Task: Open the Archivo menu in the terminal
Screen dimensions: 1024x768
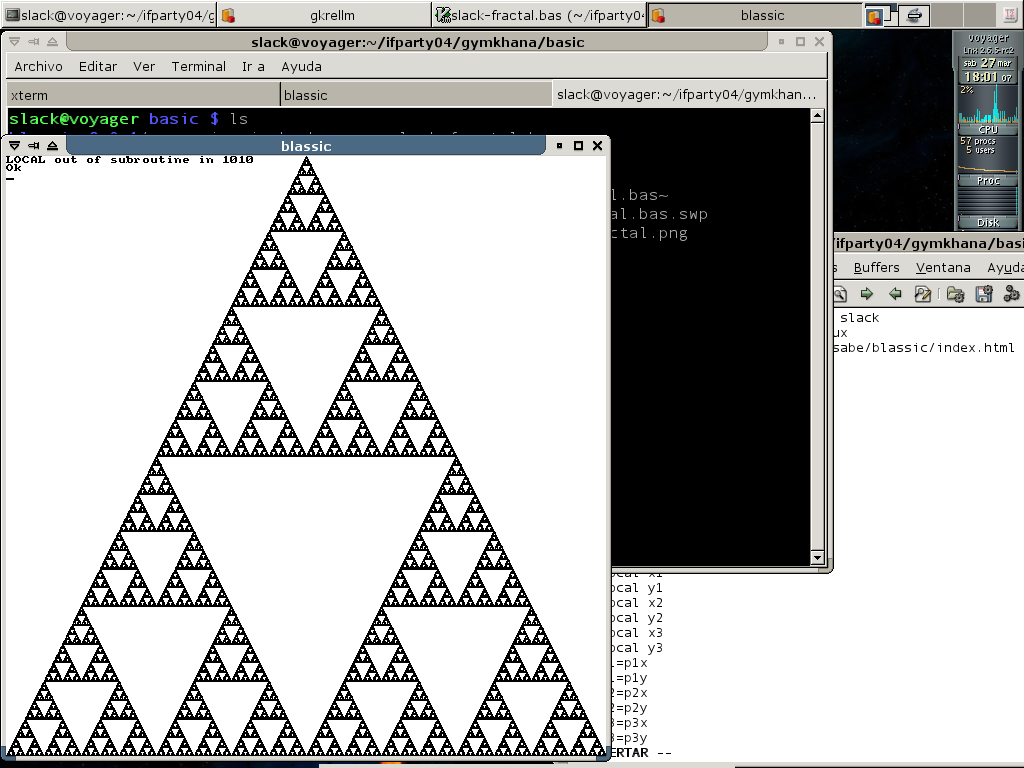Action: pos(38,66)
